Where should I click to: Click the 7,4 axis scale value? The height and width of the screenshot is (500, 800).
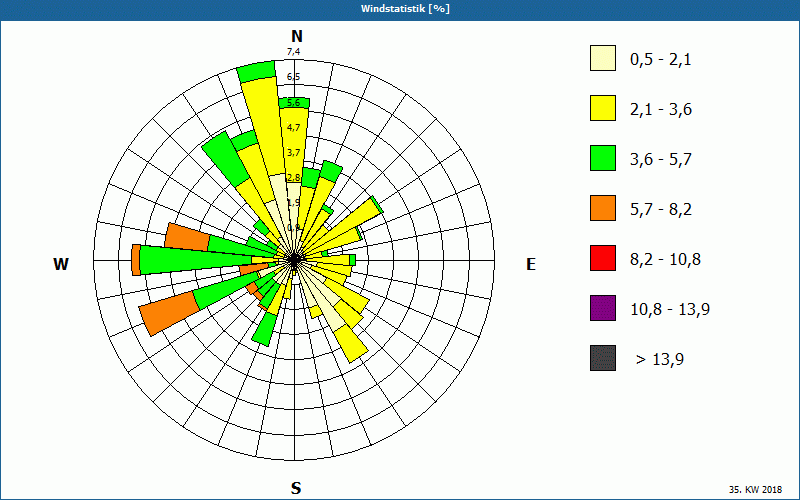293,52
